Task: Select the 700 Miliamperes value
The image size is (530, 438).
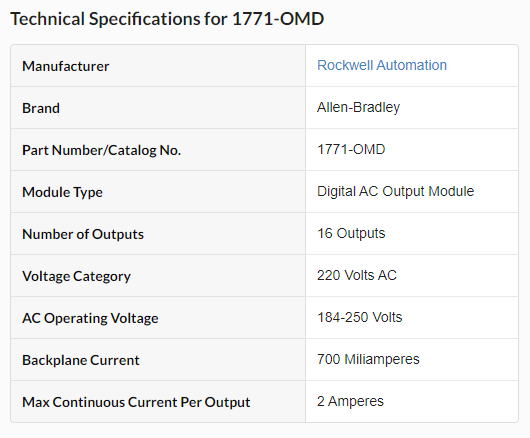Action: (x=368, y=359)
